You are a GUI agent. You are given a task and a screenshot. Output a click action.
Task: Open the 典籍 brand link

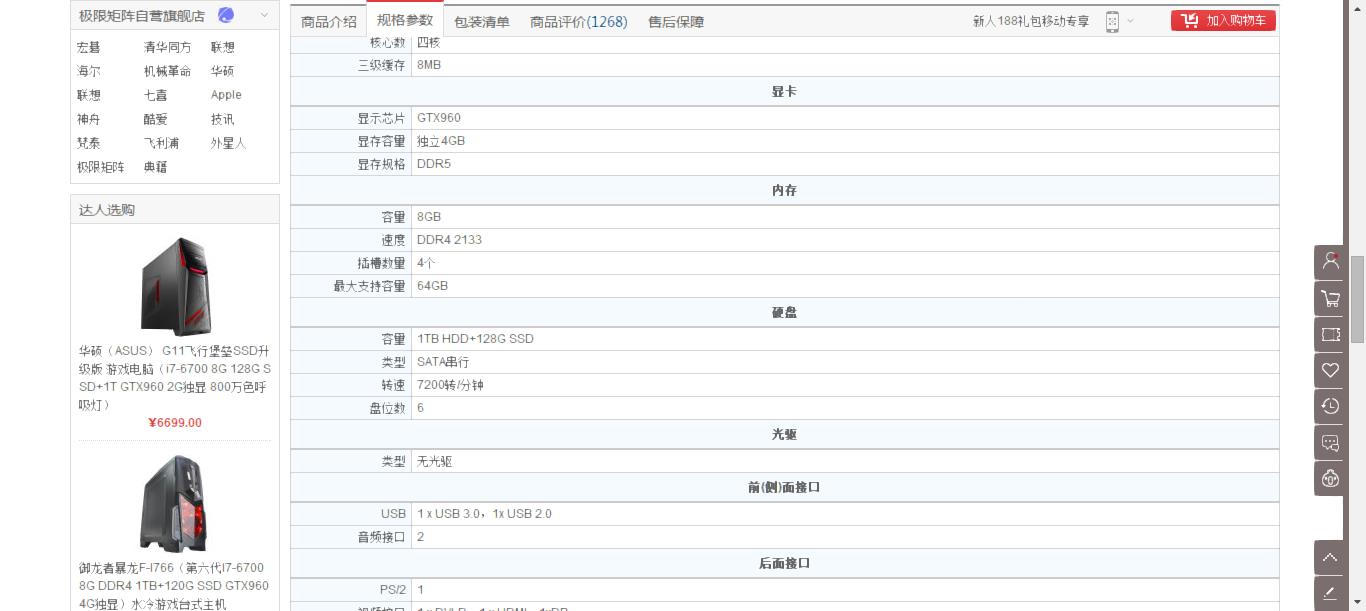[155, 167]
